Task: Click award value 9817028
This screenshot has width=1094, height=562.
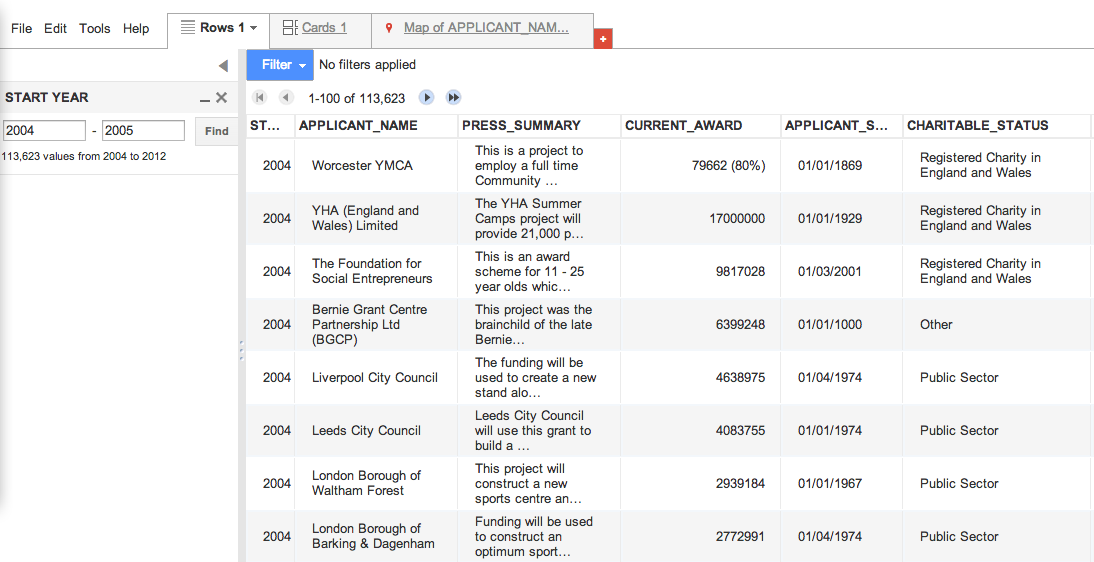Action: point(740,272)
